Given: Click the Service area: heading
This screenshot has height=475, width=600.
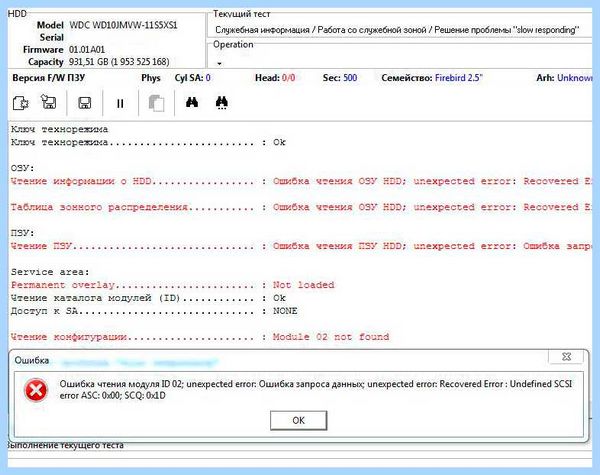Looking at the screenshot, I should tap(50, 272).
